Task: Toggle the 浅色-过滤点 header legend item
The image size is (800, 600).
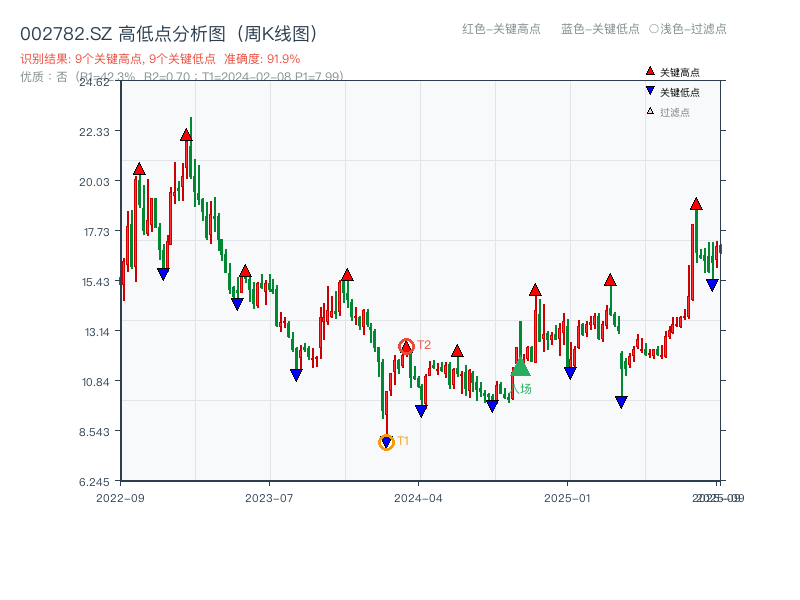Action: (686, 30)
